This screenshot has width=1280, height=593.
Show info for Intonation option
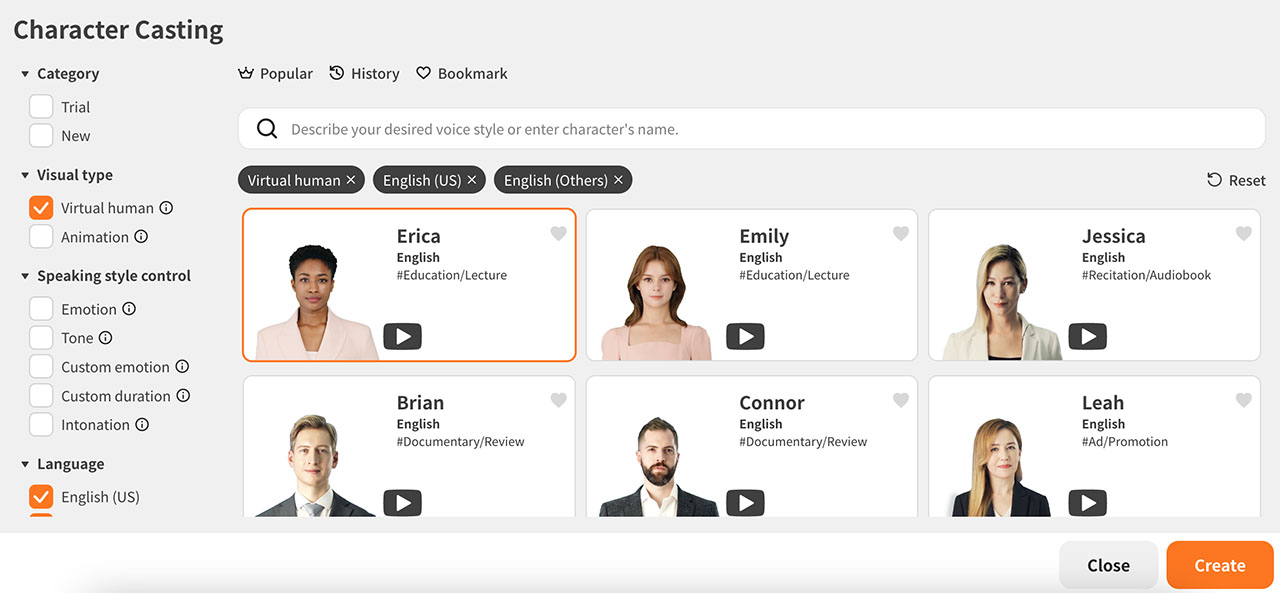(x=142, y=425)
